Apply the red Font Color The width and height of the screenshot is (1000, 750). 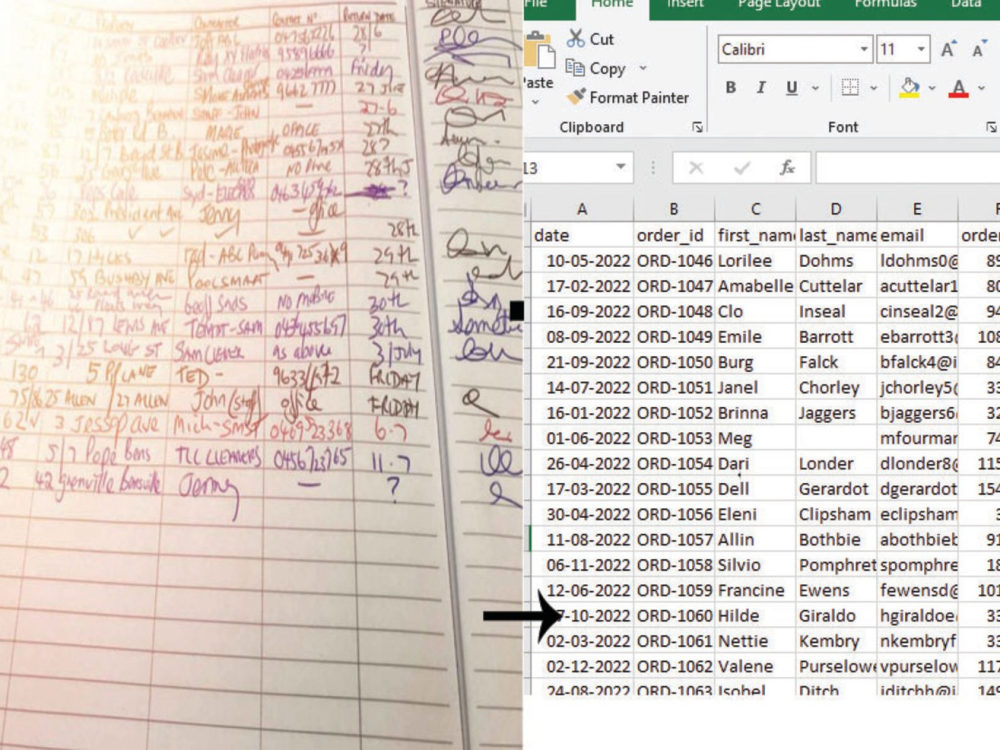[x=959, y=87]
